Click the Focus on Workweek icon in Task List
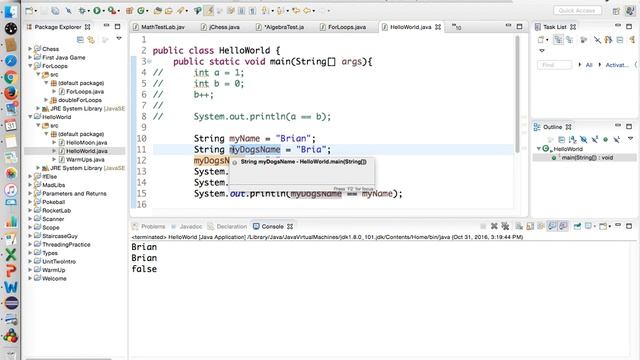Image resolution: width=640 pixels, height=360 pixels. [584, 40]
